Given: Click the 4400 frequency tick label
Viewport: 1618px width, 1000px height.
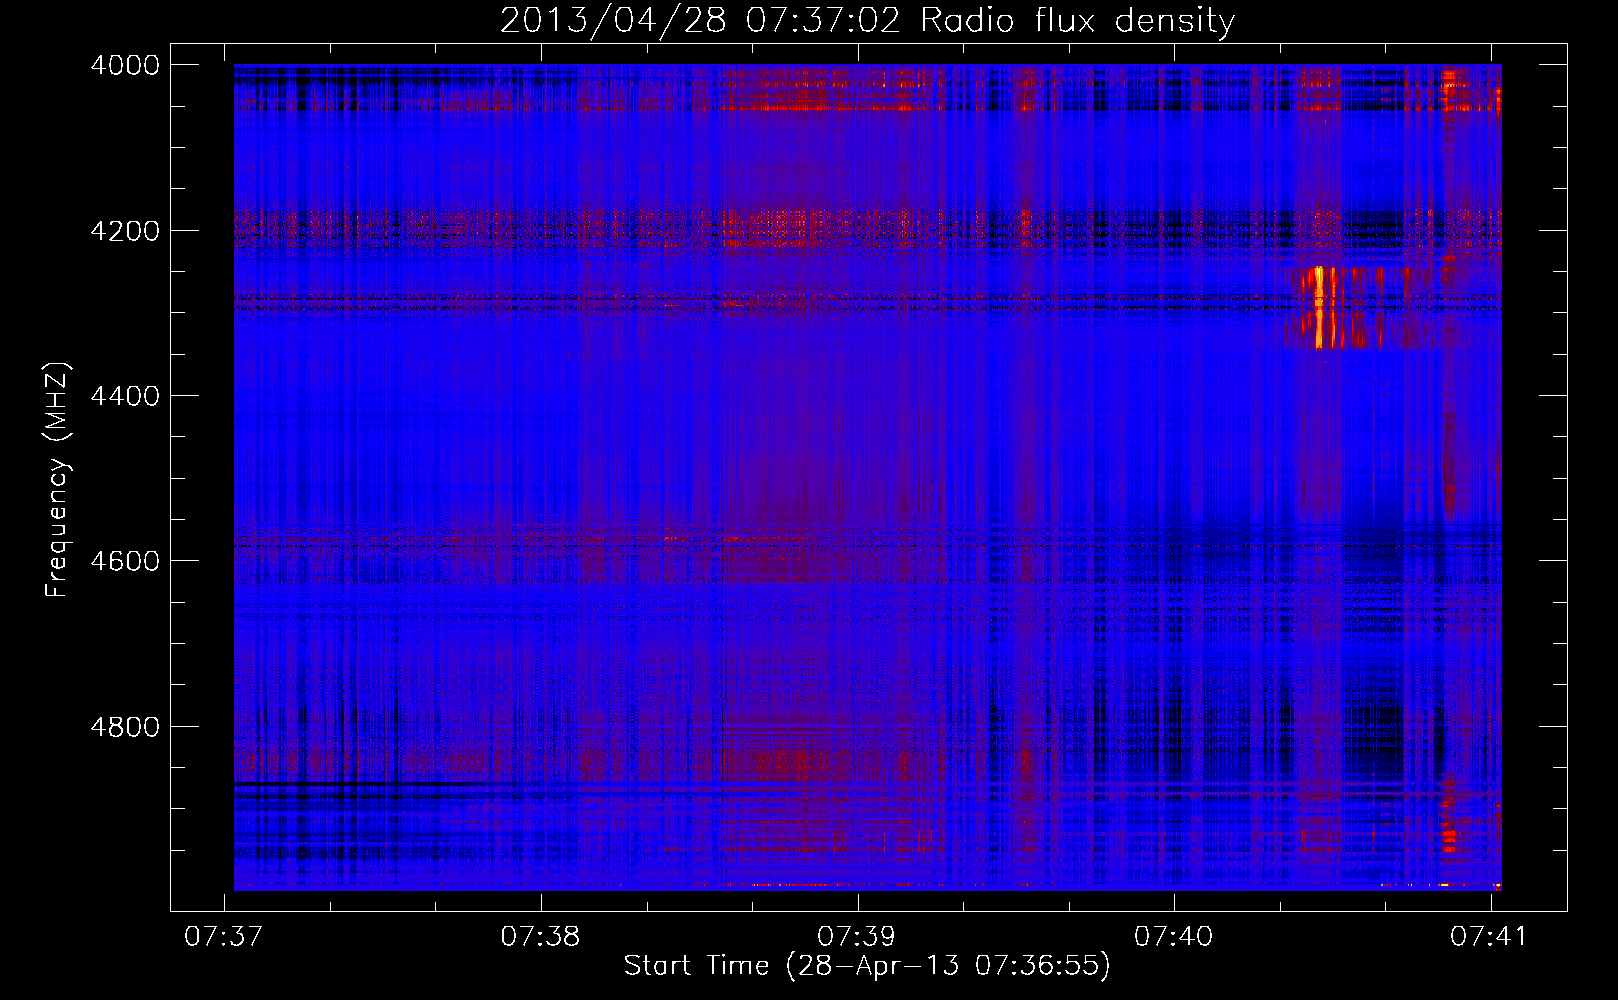Looking at the screenshot, I should pyautogui.click(x=125, y=396).
